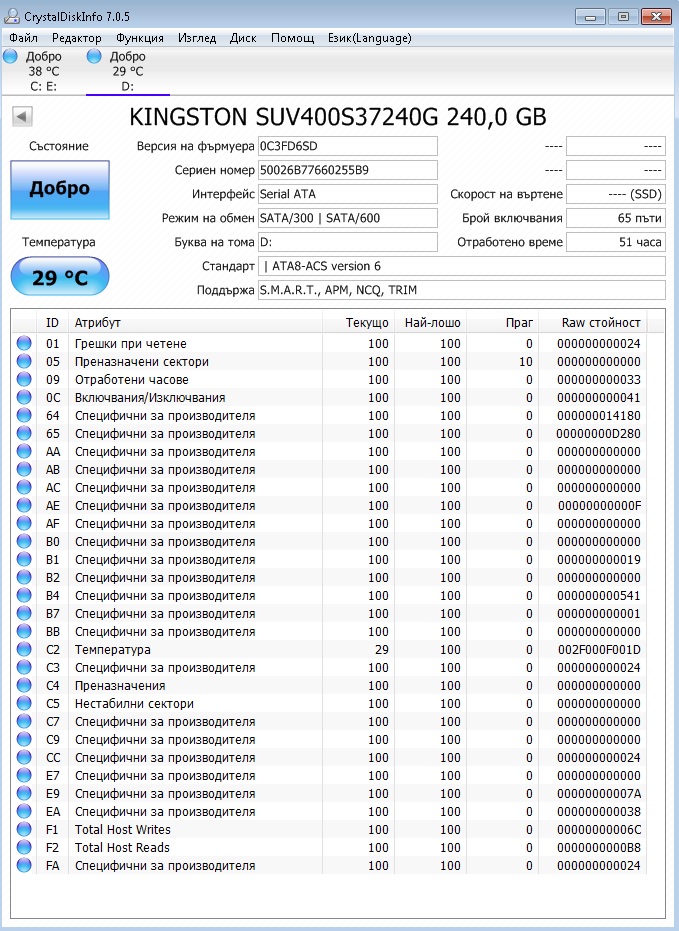This screenshot has width=679, height=931.
Task: Click the supported features field S.M.A.R.T., APM
Action: pos(462,290)
